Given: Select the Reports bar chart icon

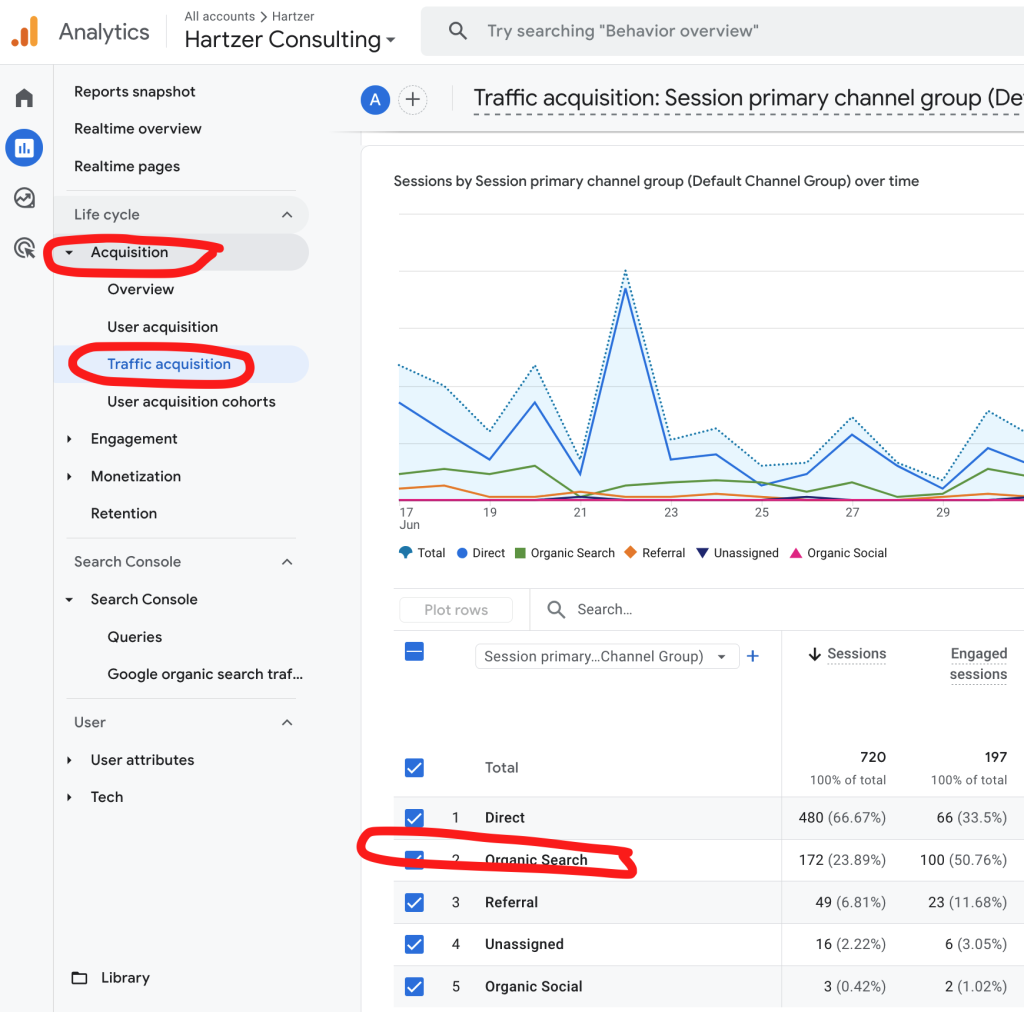Looking at the screenshot, I should (x=24, y=148).
